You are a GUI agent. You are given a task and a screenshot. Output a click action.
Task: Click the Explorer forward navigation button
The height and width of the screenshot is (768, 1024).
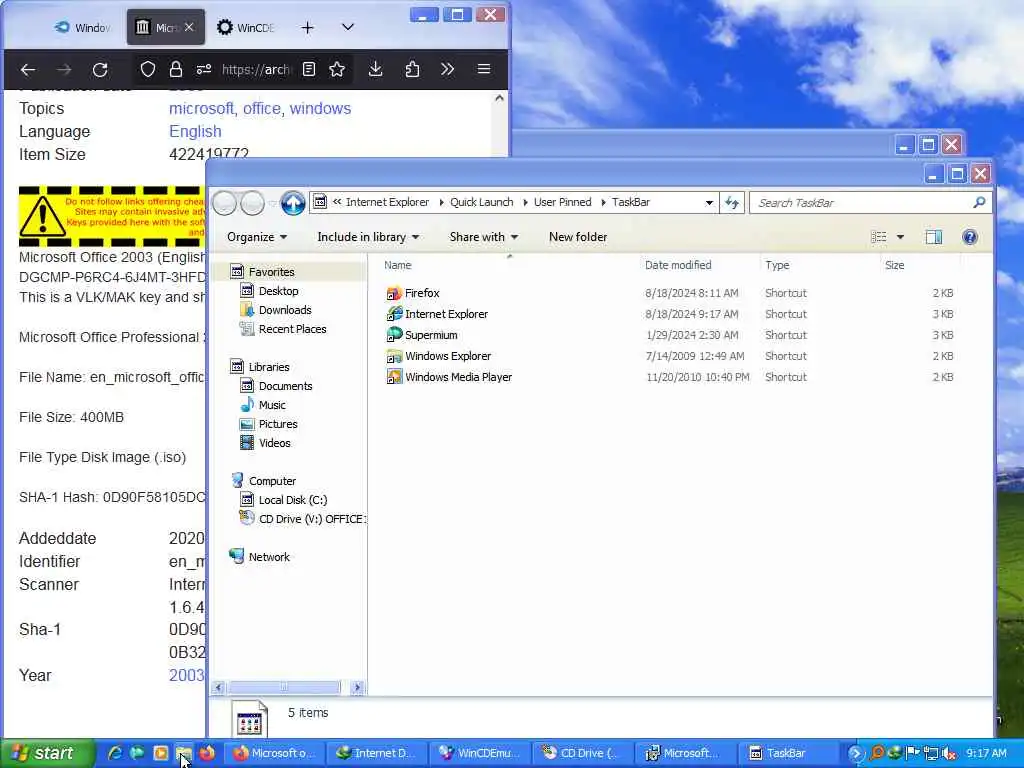pos(253,203)
